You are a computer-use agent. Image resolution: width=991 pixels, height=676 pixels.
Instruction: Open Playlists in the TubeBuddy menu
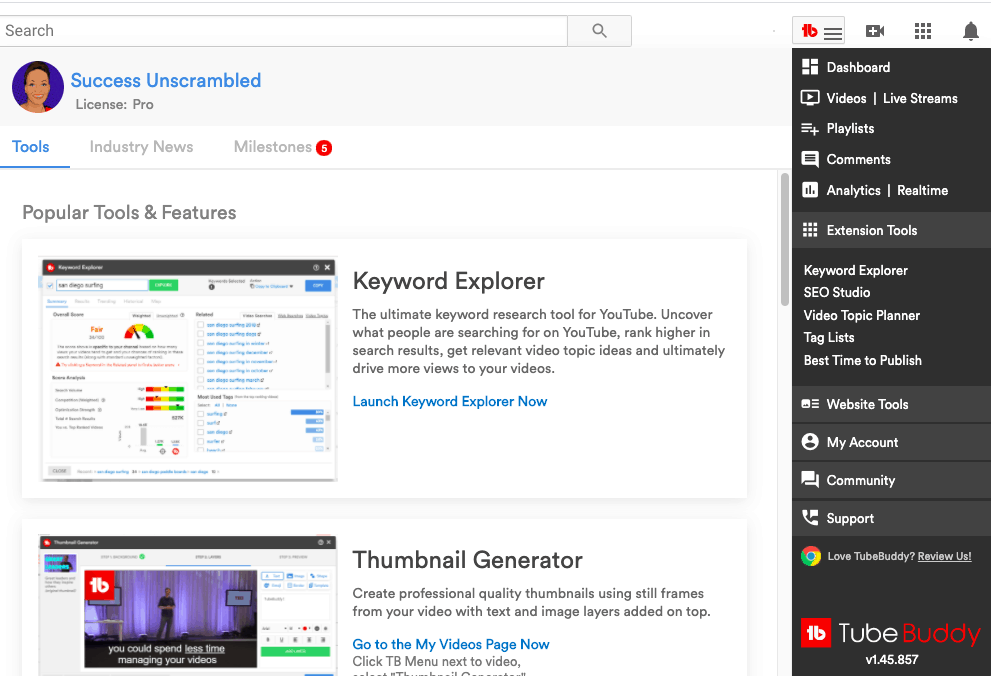(x=850, y=128)
